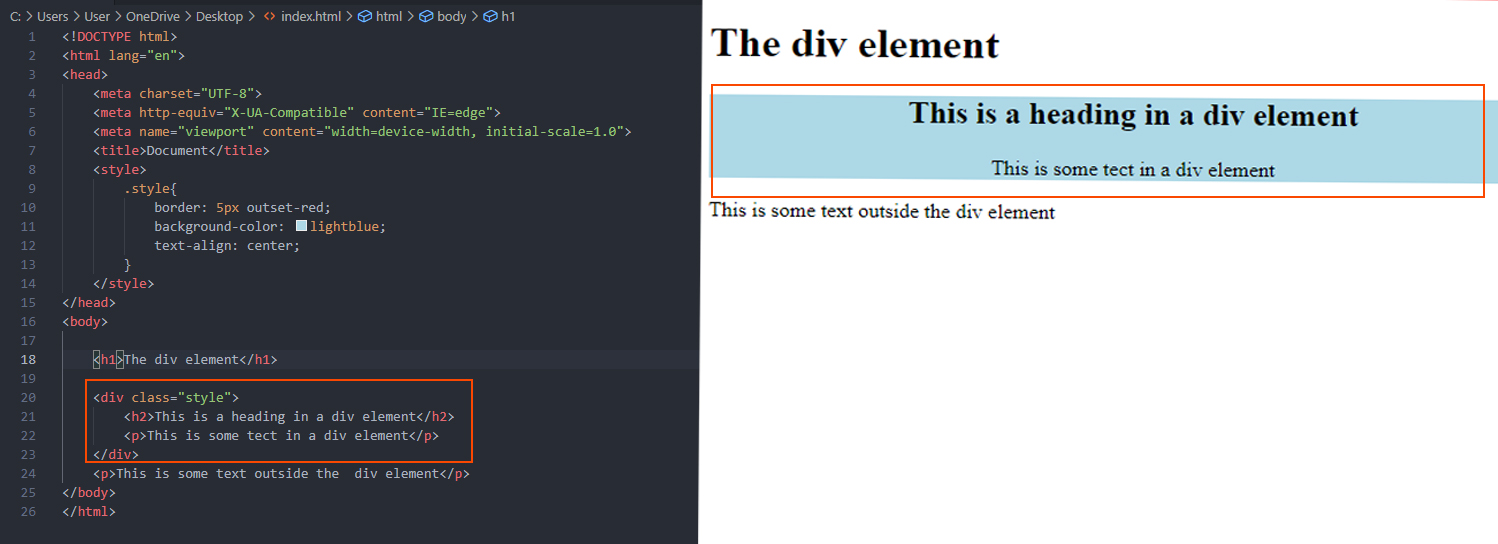Click the meta charset="UTF-8" line
This screenshot has width=1498, height=544.
[x=177, y=94]
